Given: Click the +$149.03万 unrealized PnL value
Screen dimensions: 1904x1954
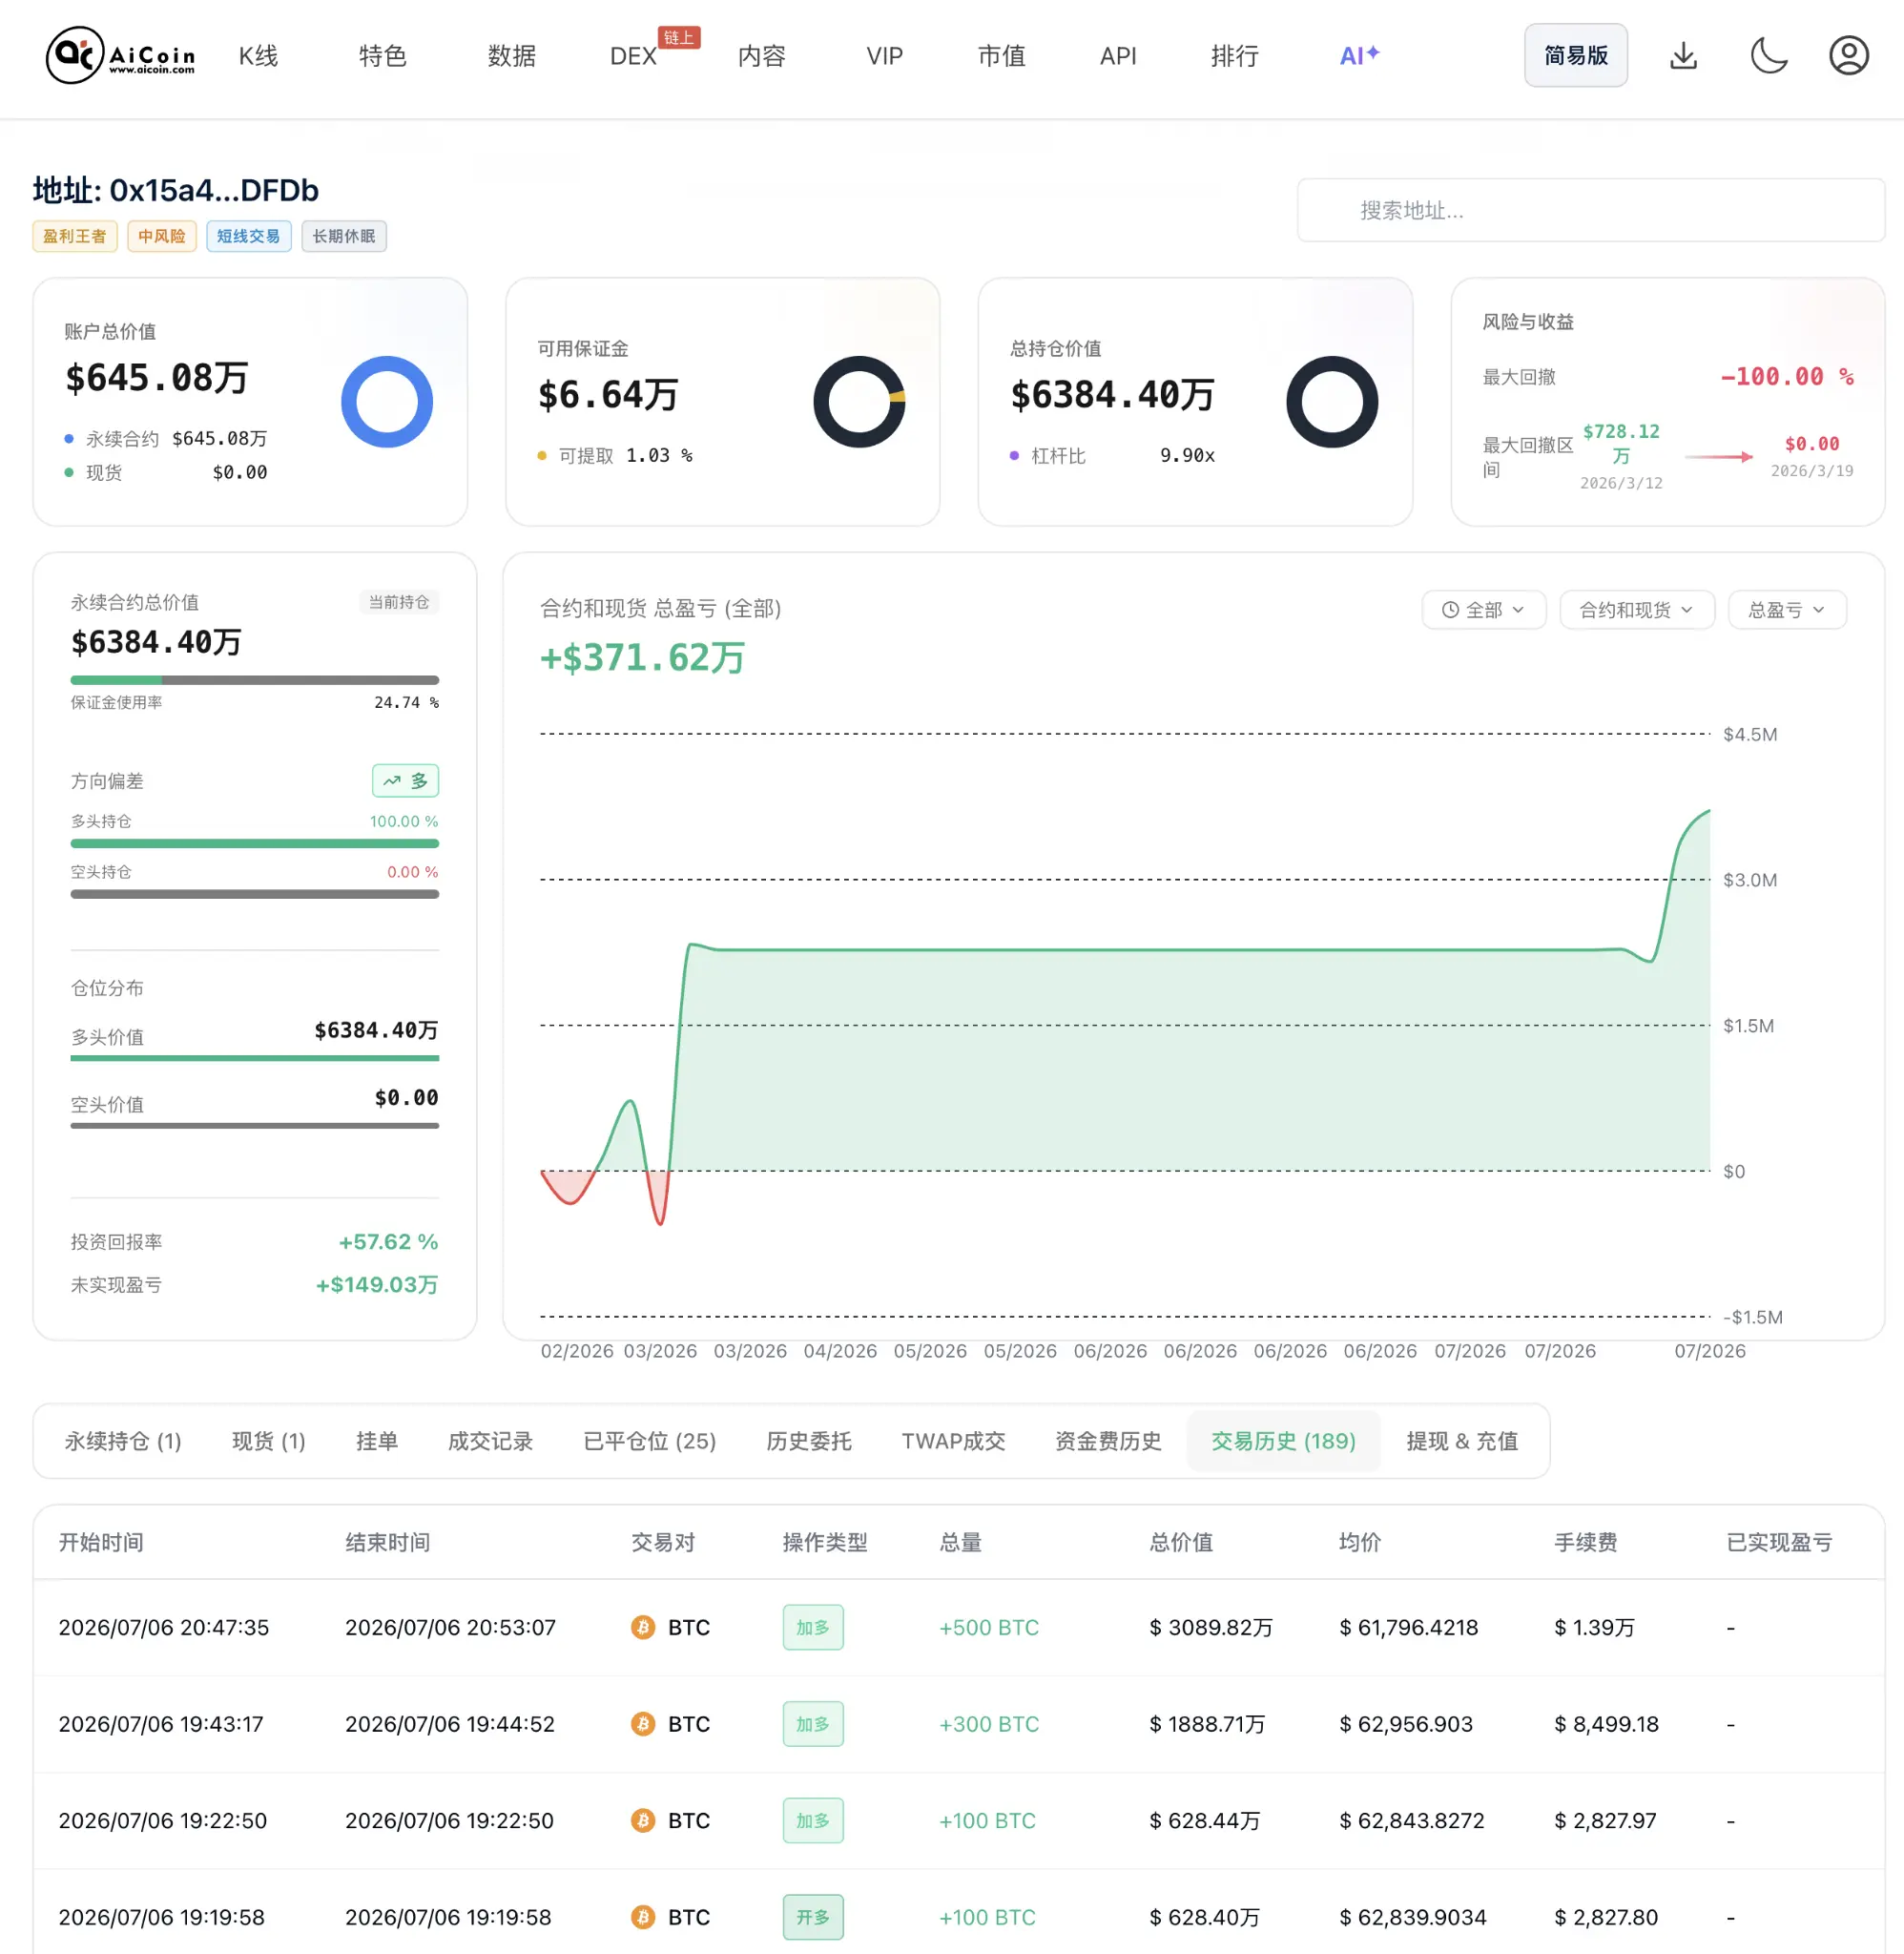Looking at the screenshot, I should point(377,1284).
